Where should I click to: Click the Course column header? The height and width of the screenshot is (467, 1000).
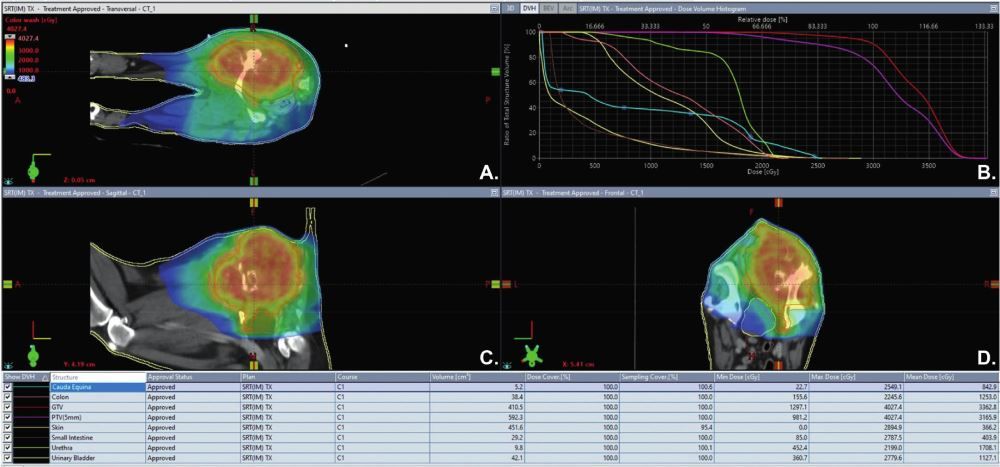pos(382,377)
